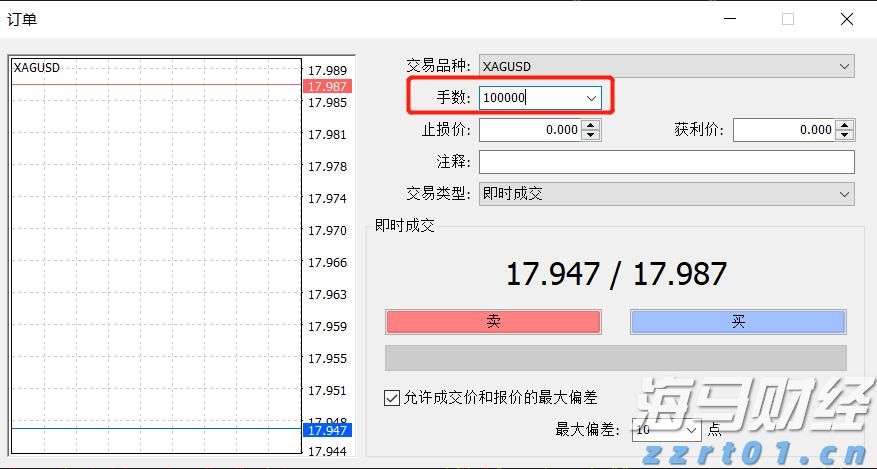Screen dimensions: 877x469
Task: Close the 订单 order window
Action: point(847,19)
